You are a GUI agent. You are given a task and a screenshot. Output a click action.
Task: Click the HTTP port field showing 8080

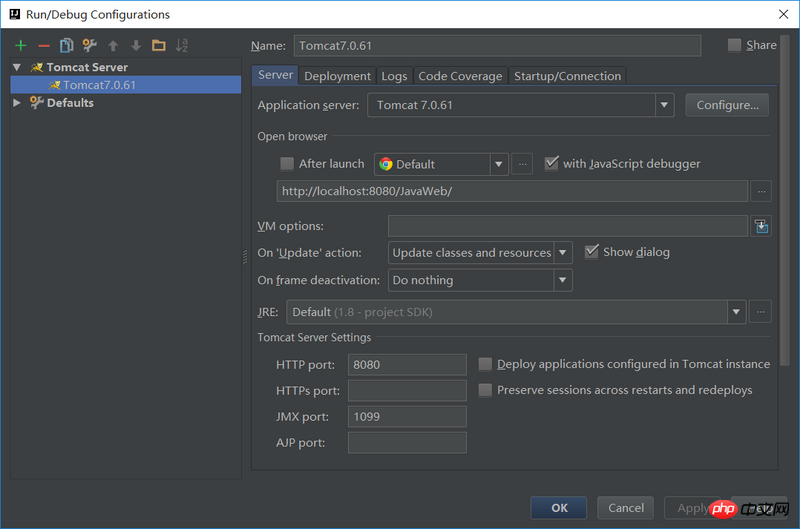tap(407, 365)
